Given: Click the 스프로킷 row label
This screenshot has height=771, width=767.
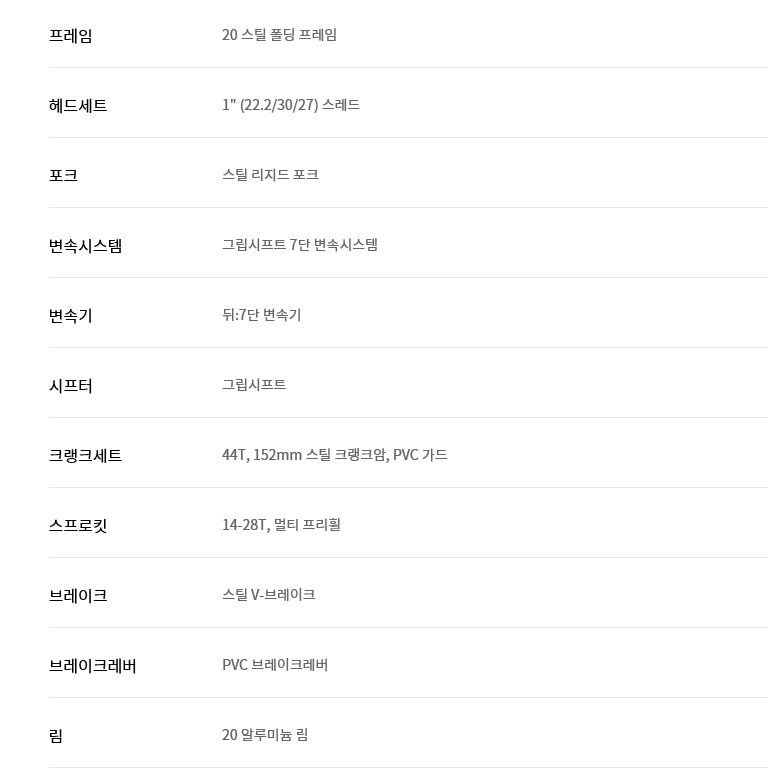Looking at the screenshot, I should (x=78, y=526).
